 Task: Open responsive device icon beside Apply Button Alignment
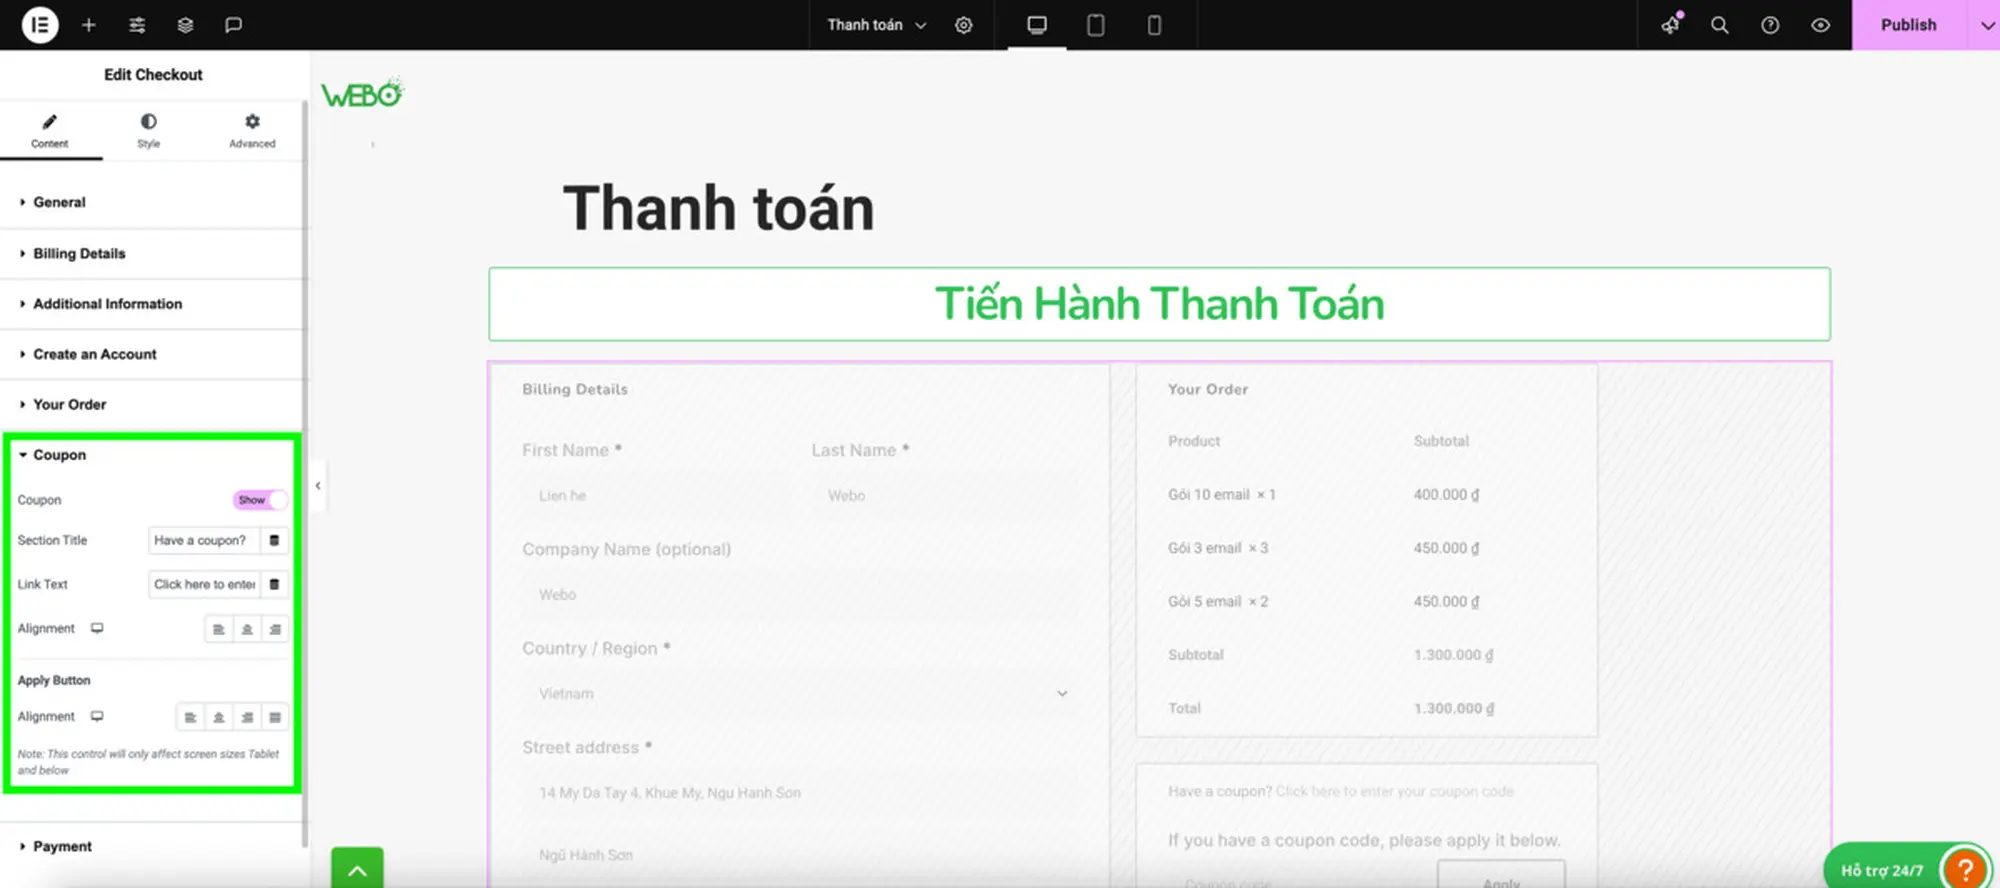pyautogui.click(x=97, y=716)
